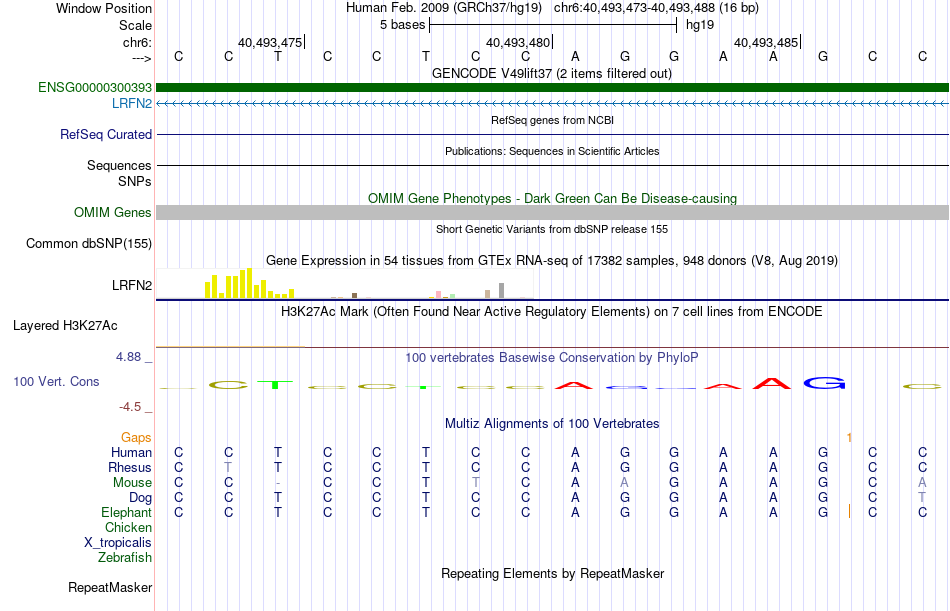Open Common dbSNP(155) track label
Image resolution: width=950 pixels, height=611 pixels.
click(x=89, y=244)
